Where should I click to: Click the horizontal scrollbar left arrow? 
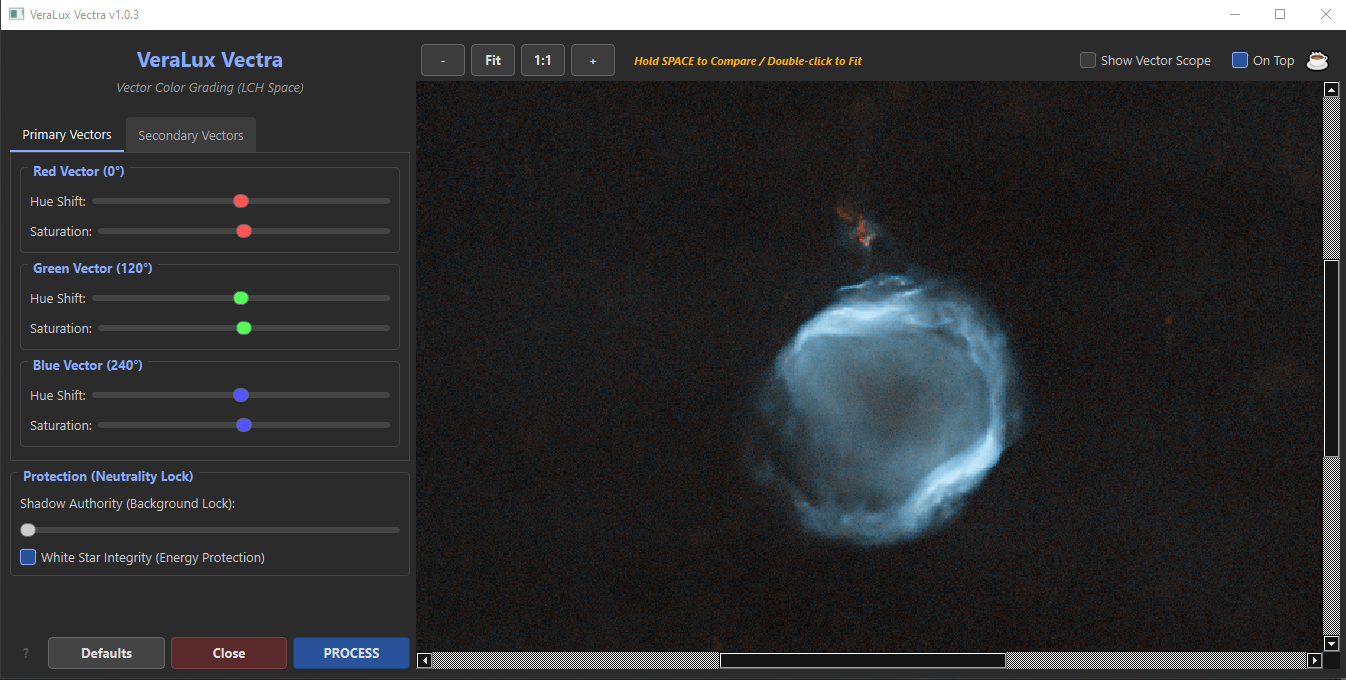click(424, 660)
